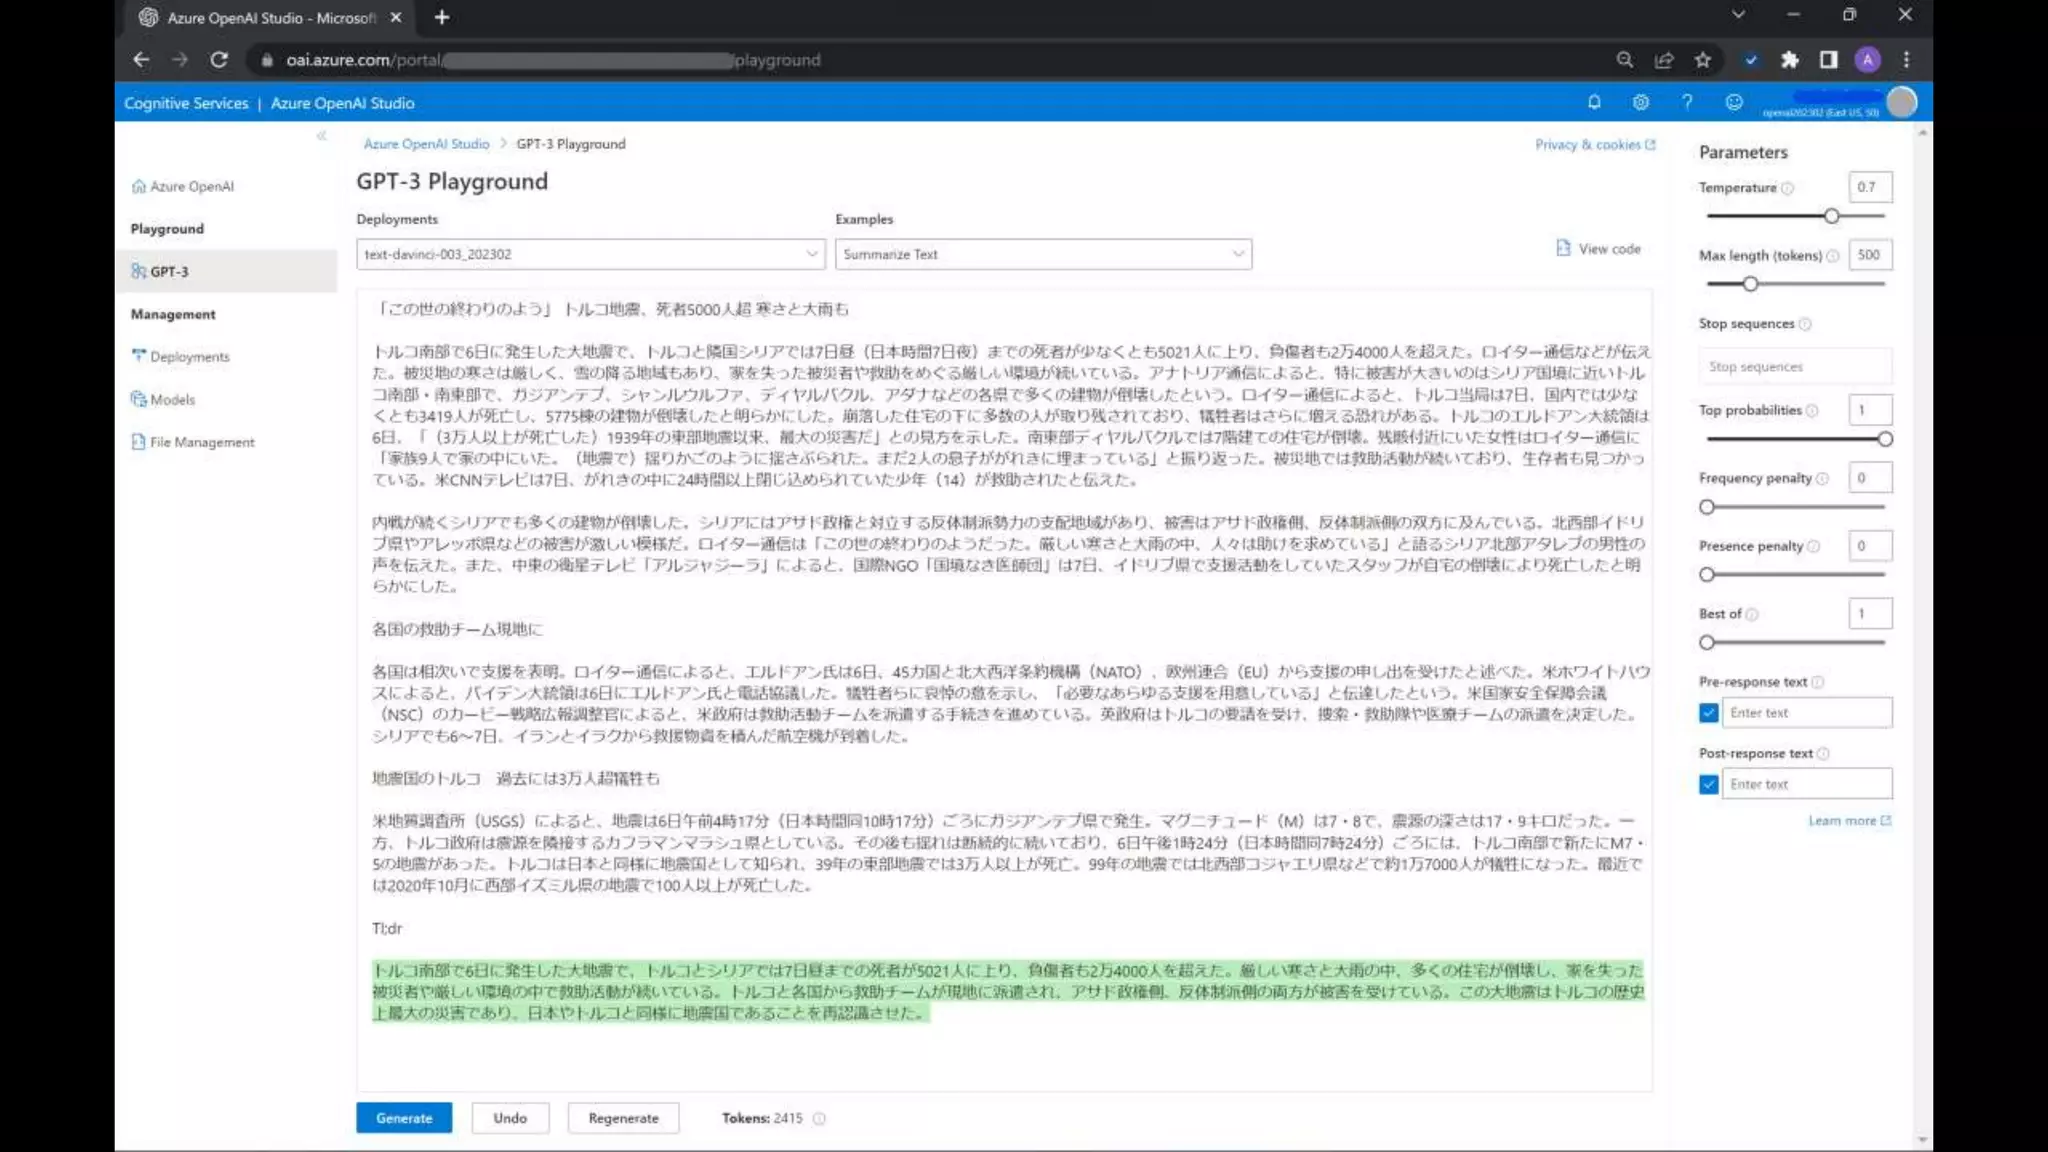Click the help question mark icon
Image resolution: width=2048 pixels, height=1152 pixels.
[1687, 102]
